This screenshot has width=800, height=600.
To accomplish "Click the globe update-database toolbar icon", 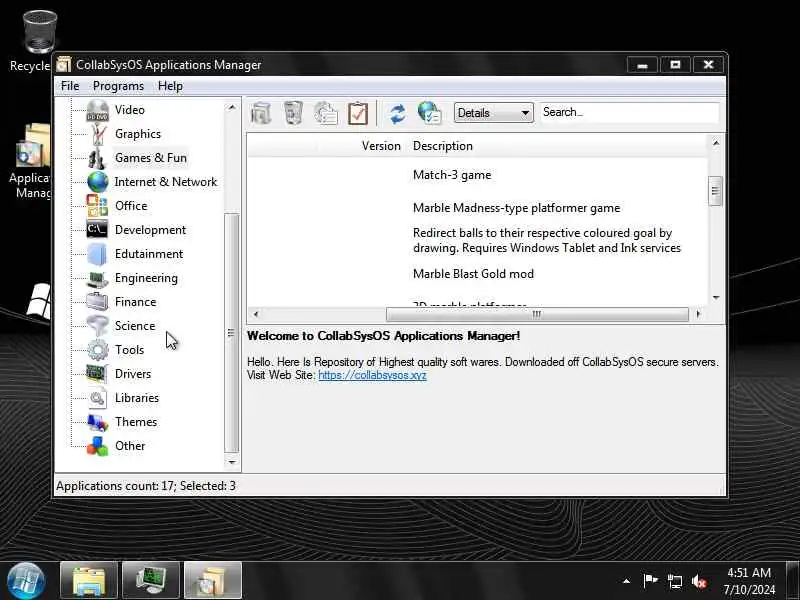I will 429,113.
